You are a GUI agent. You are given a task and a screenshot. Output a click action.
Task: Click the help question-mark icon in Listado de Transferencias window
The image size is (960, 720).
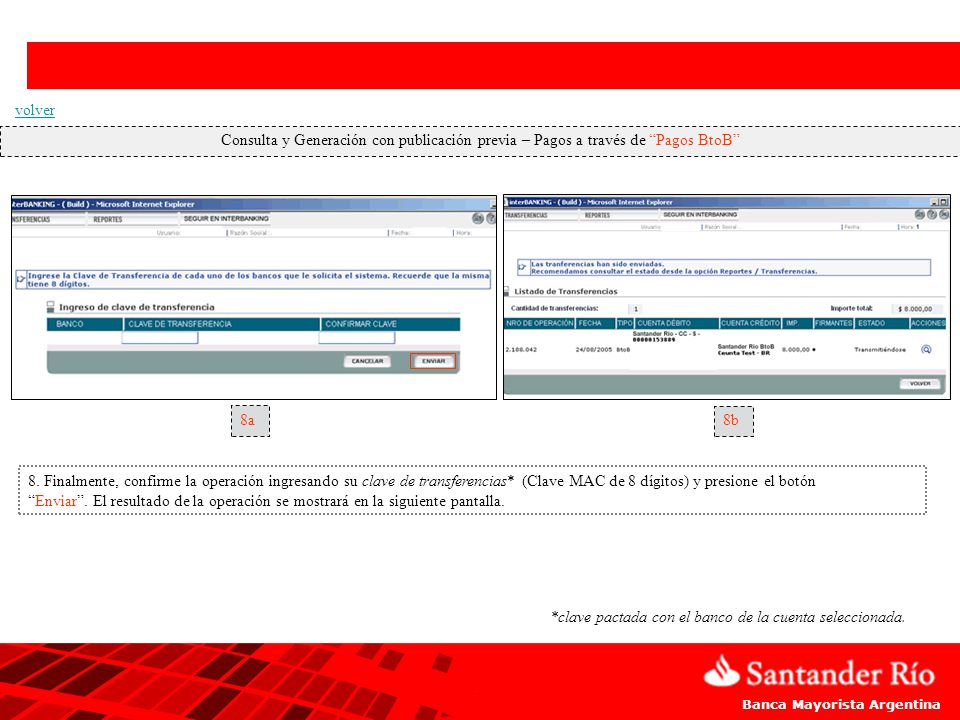click(932, 214)
